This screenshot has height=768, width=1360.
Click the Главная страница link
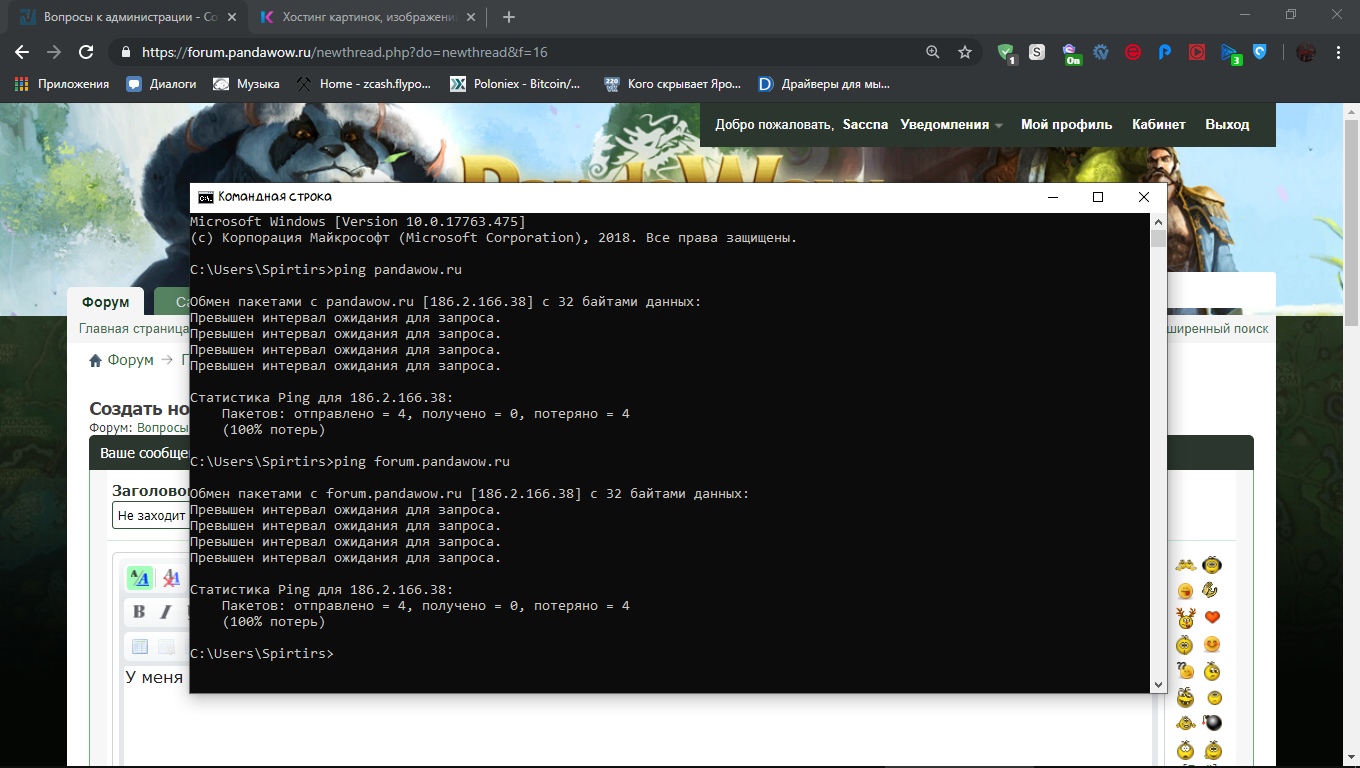pos(134,328)
